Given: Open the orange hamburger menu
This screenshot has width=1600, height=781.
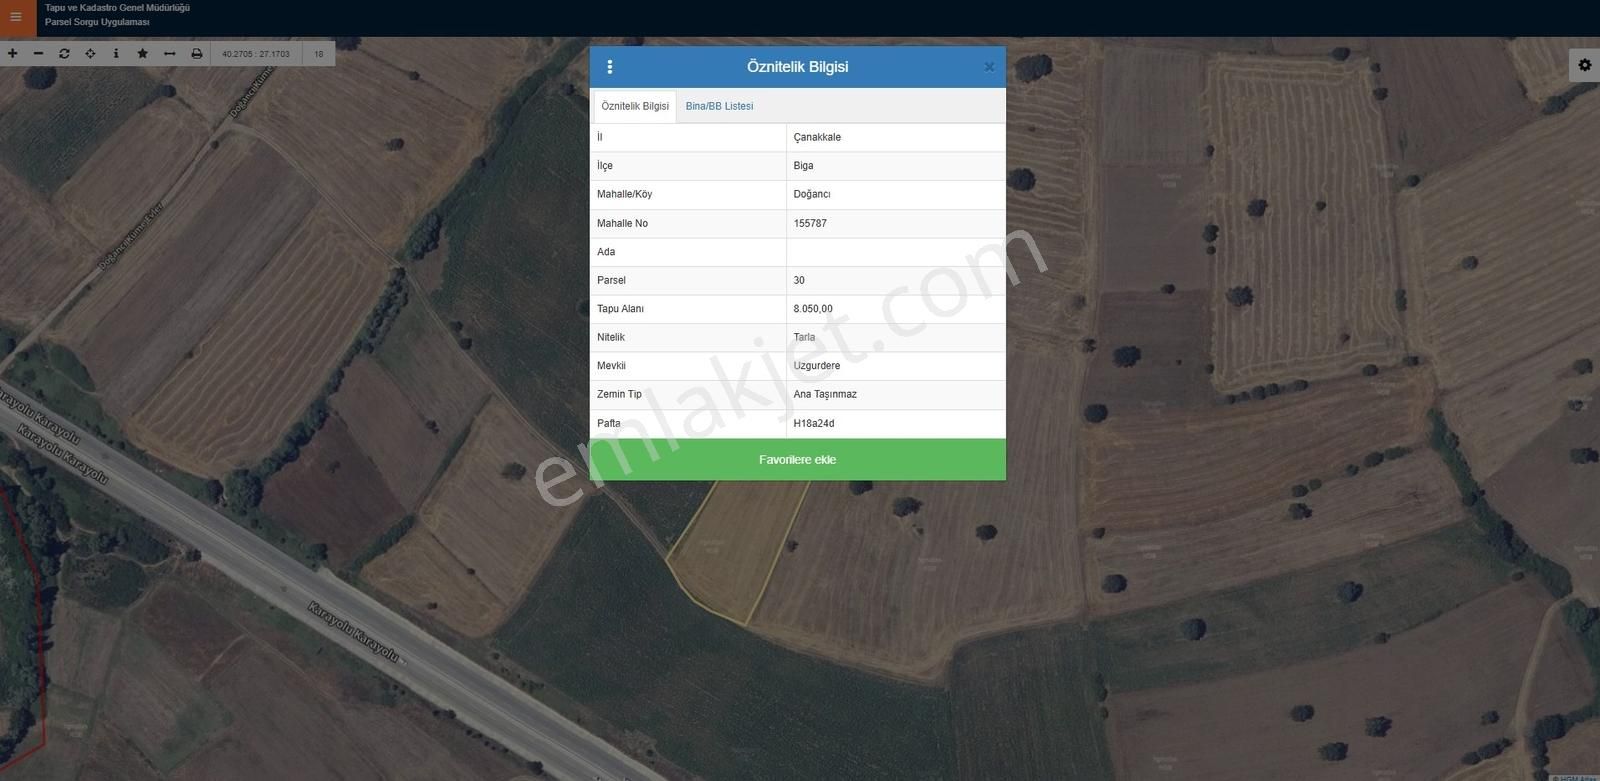Looking at the screenshot, I should click(16, 17).
